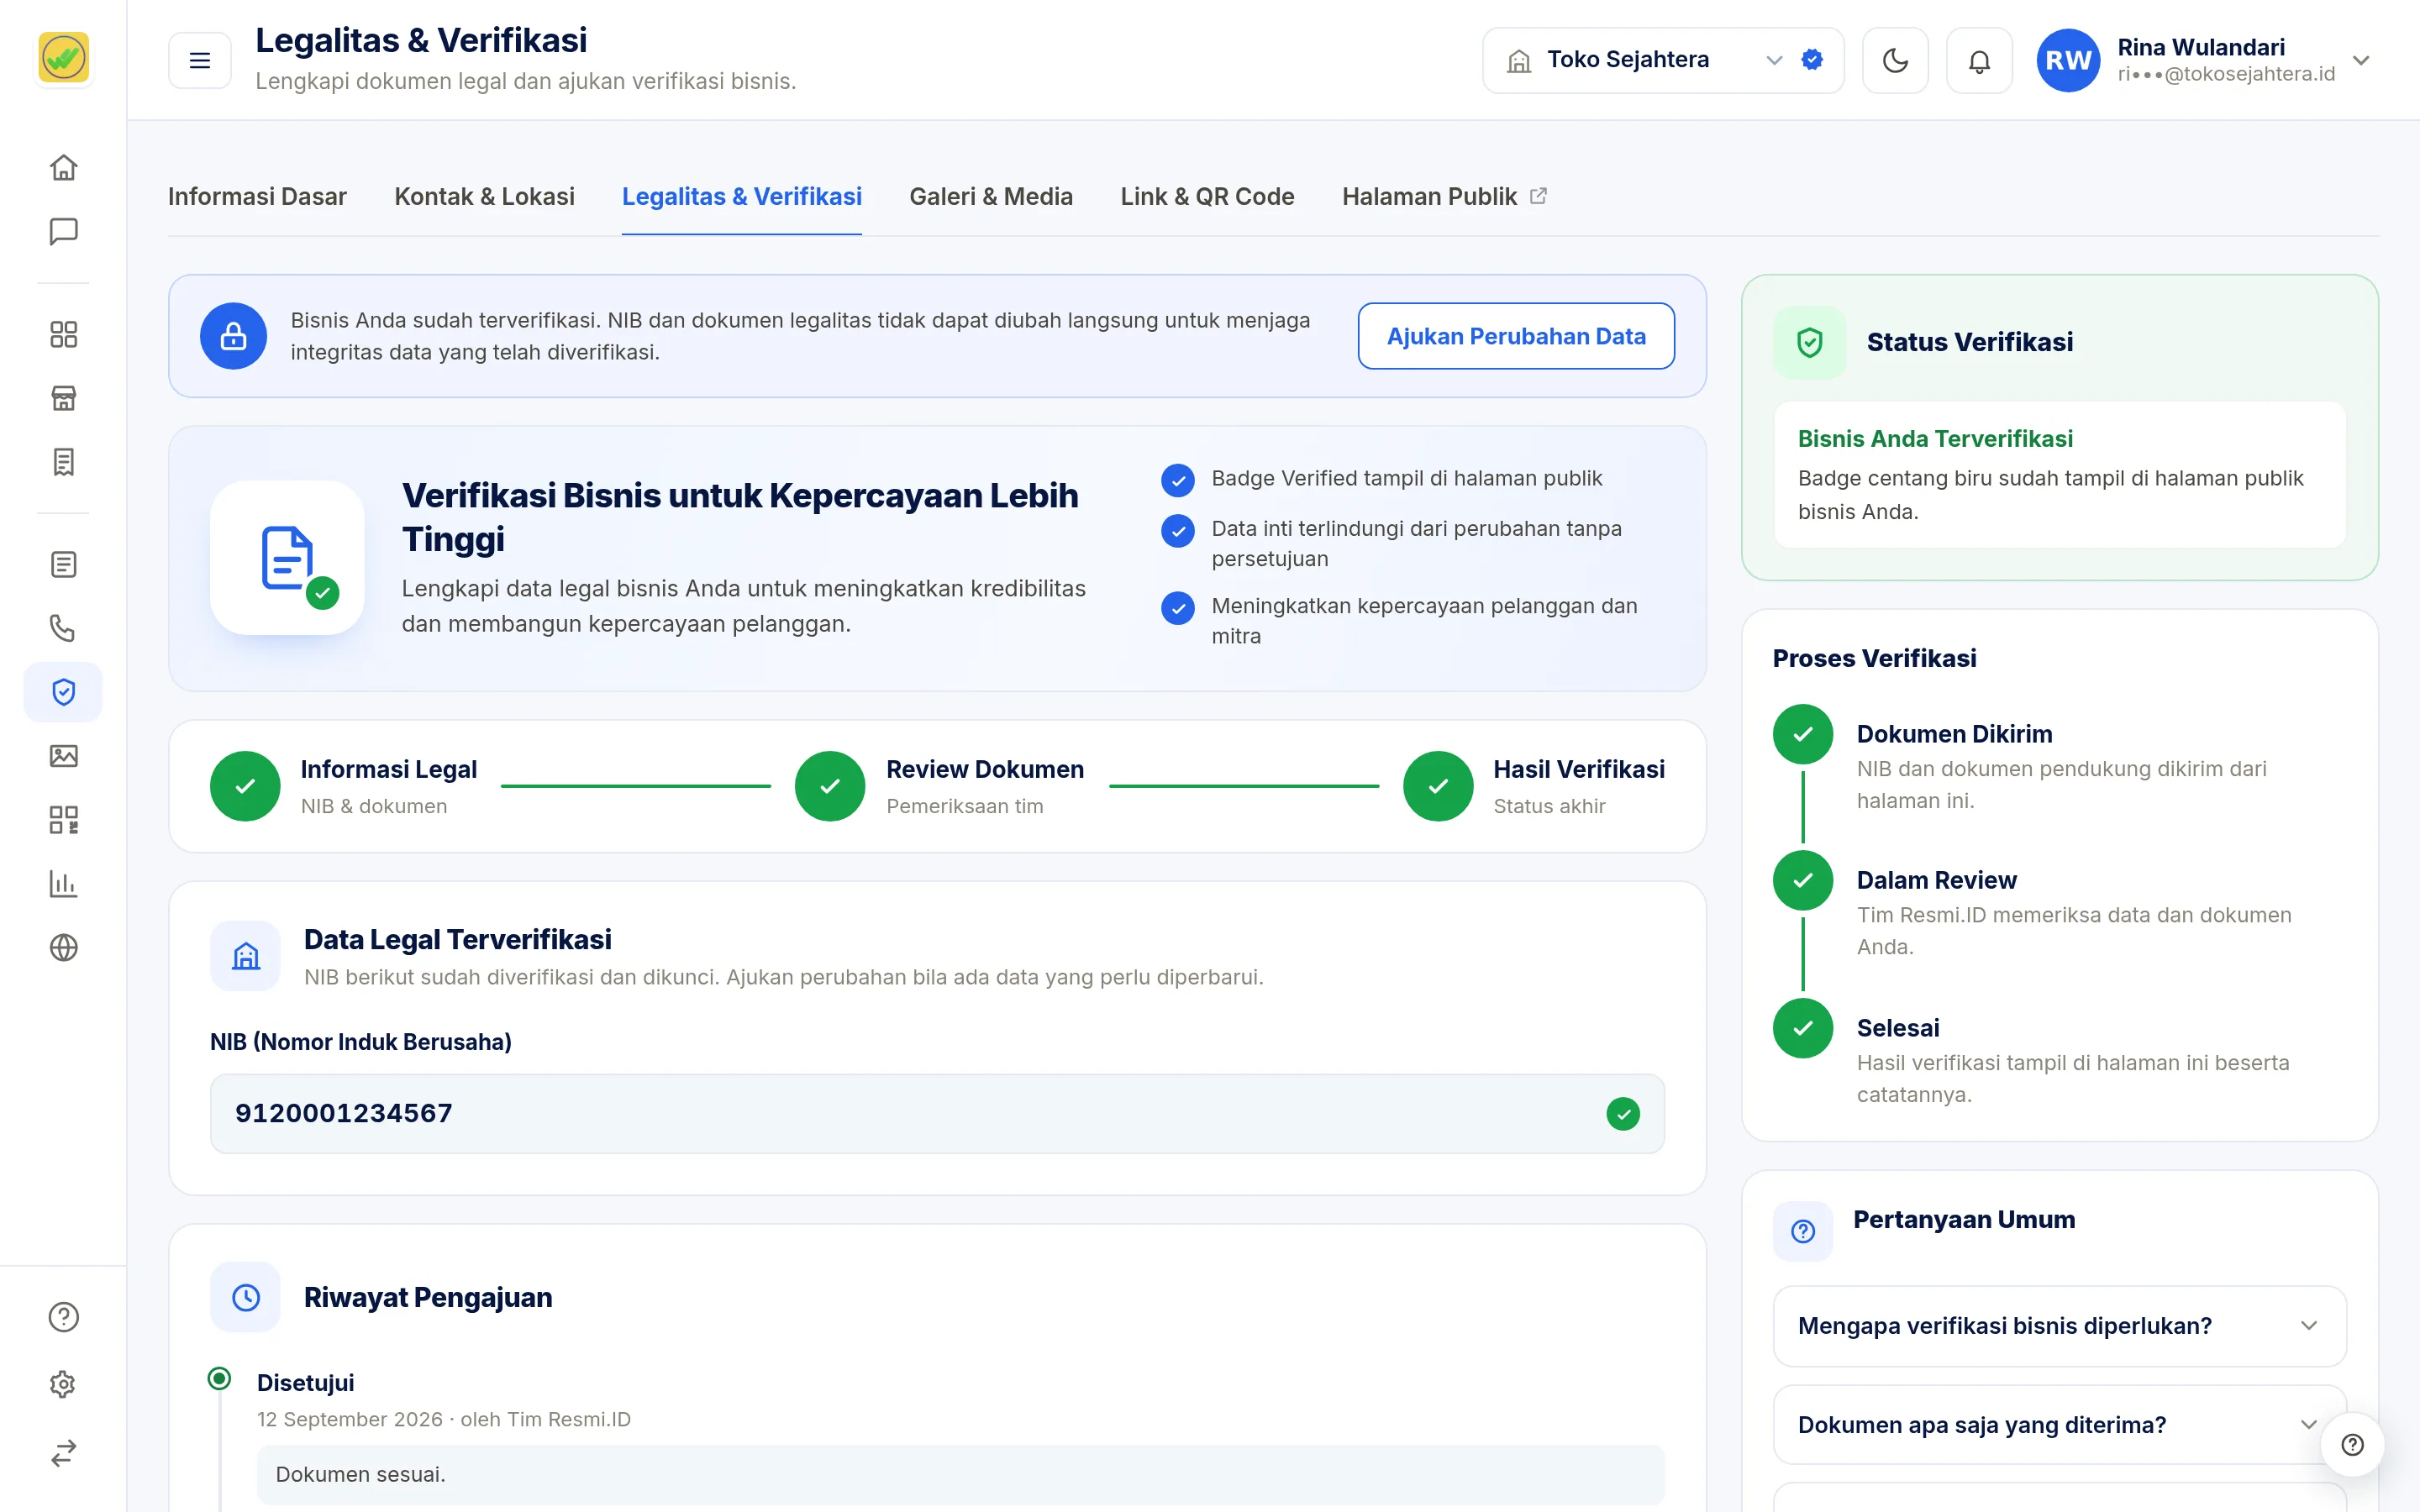Click the swap arrows icon in sidebar
The width and height of the screenshot is (2420, 1512).
click(63, 1452)
